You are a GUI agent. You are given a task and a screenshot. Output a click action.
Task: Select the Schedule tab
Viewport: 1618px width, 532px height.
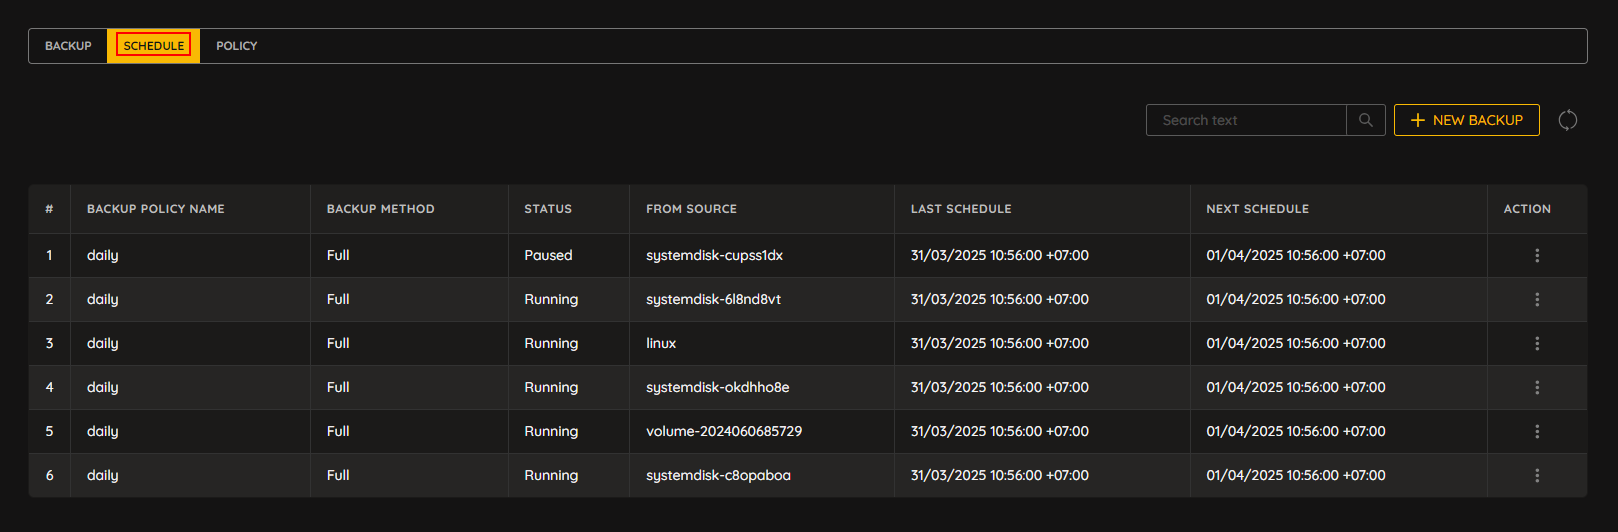[154, 46]
